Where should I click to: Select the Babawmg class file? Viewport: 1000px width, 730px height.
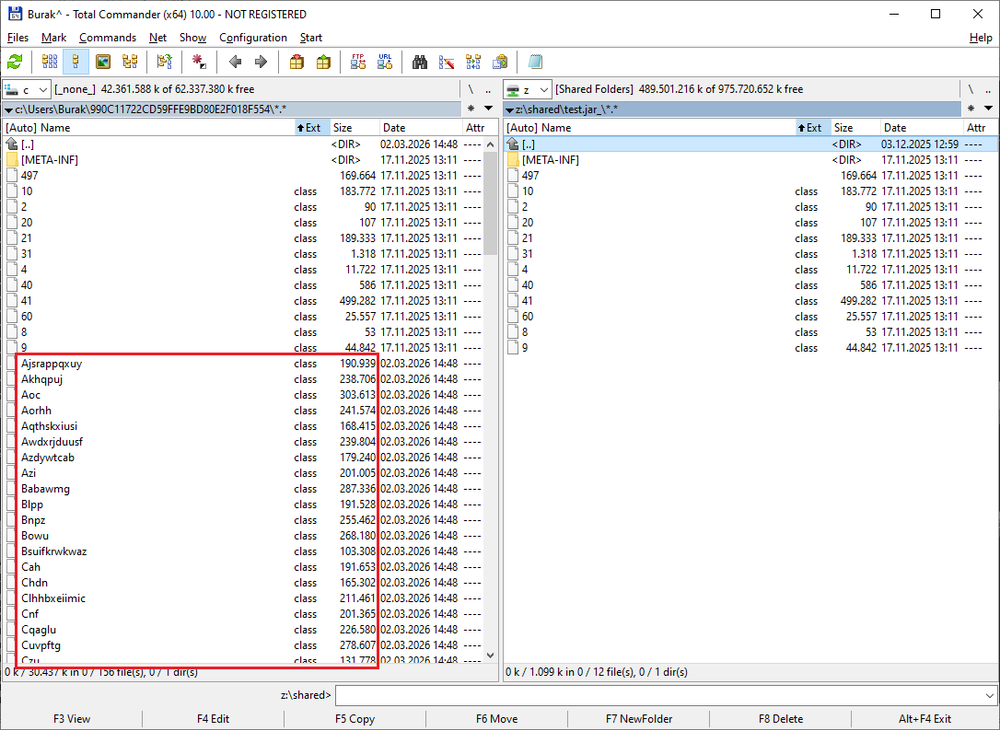click(x=45, y=489)
